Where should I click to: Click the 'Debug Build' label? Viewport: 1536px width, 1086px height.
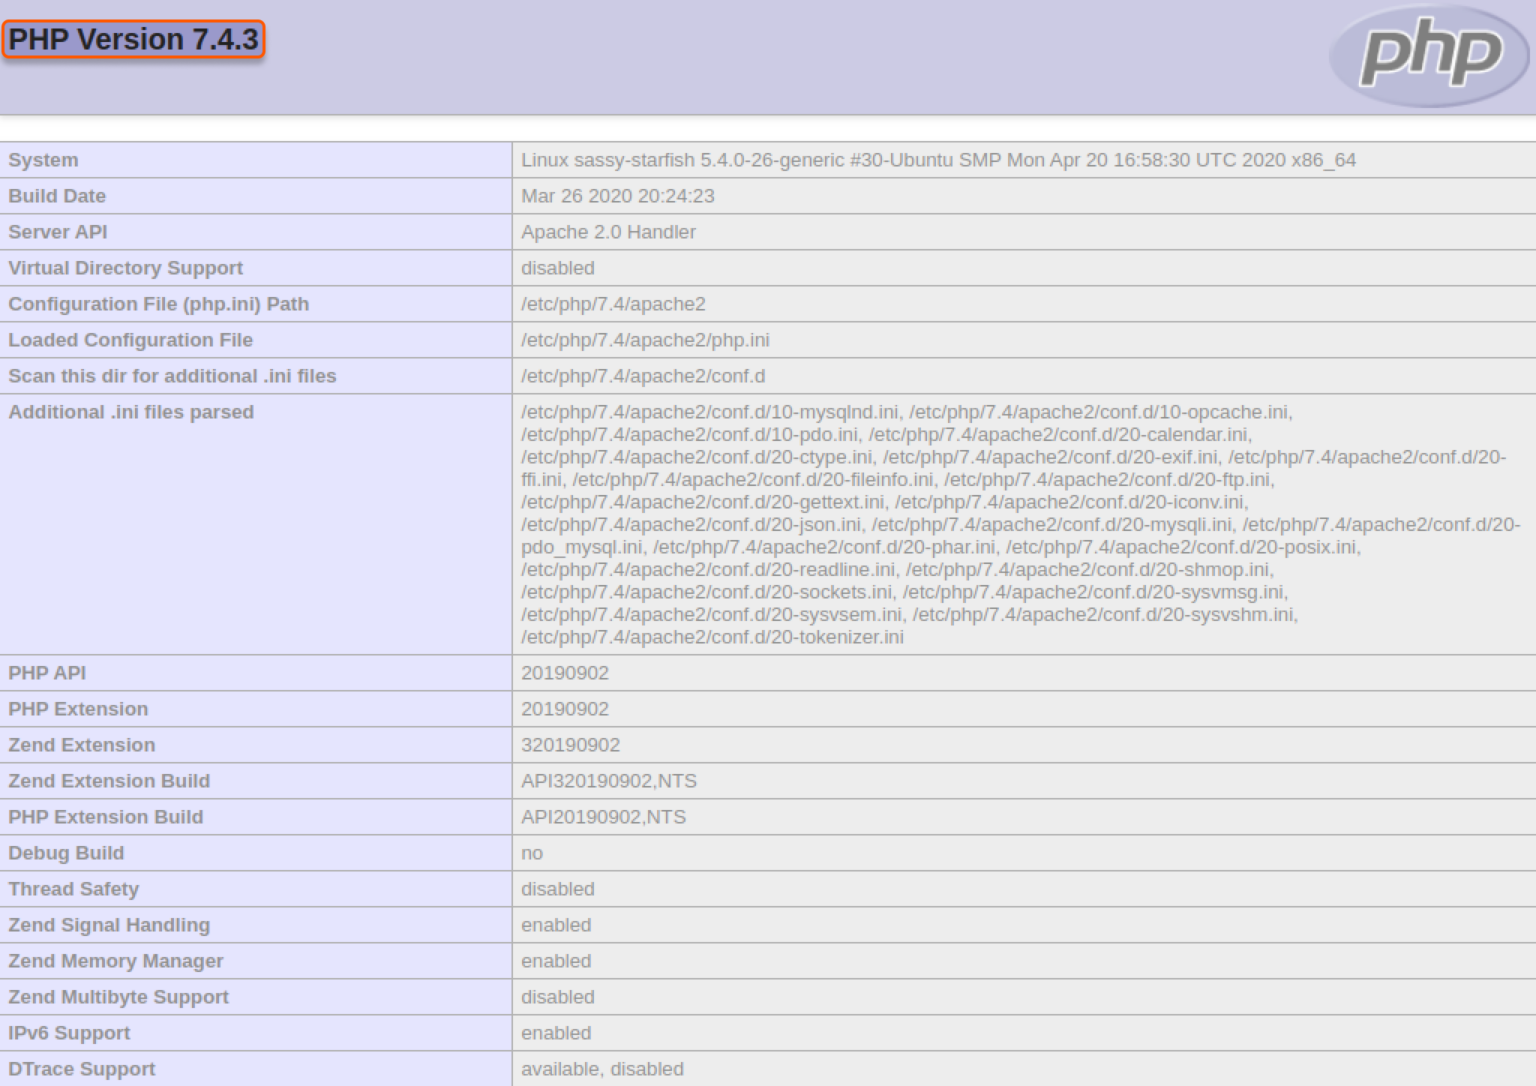pyautogui.click(x=66, y=853)
